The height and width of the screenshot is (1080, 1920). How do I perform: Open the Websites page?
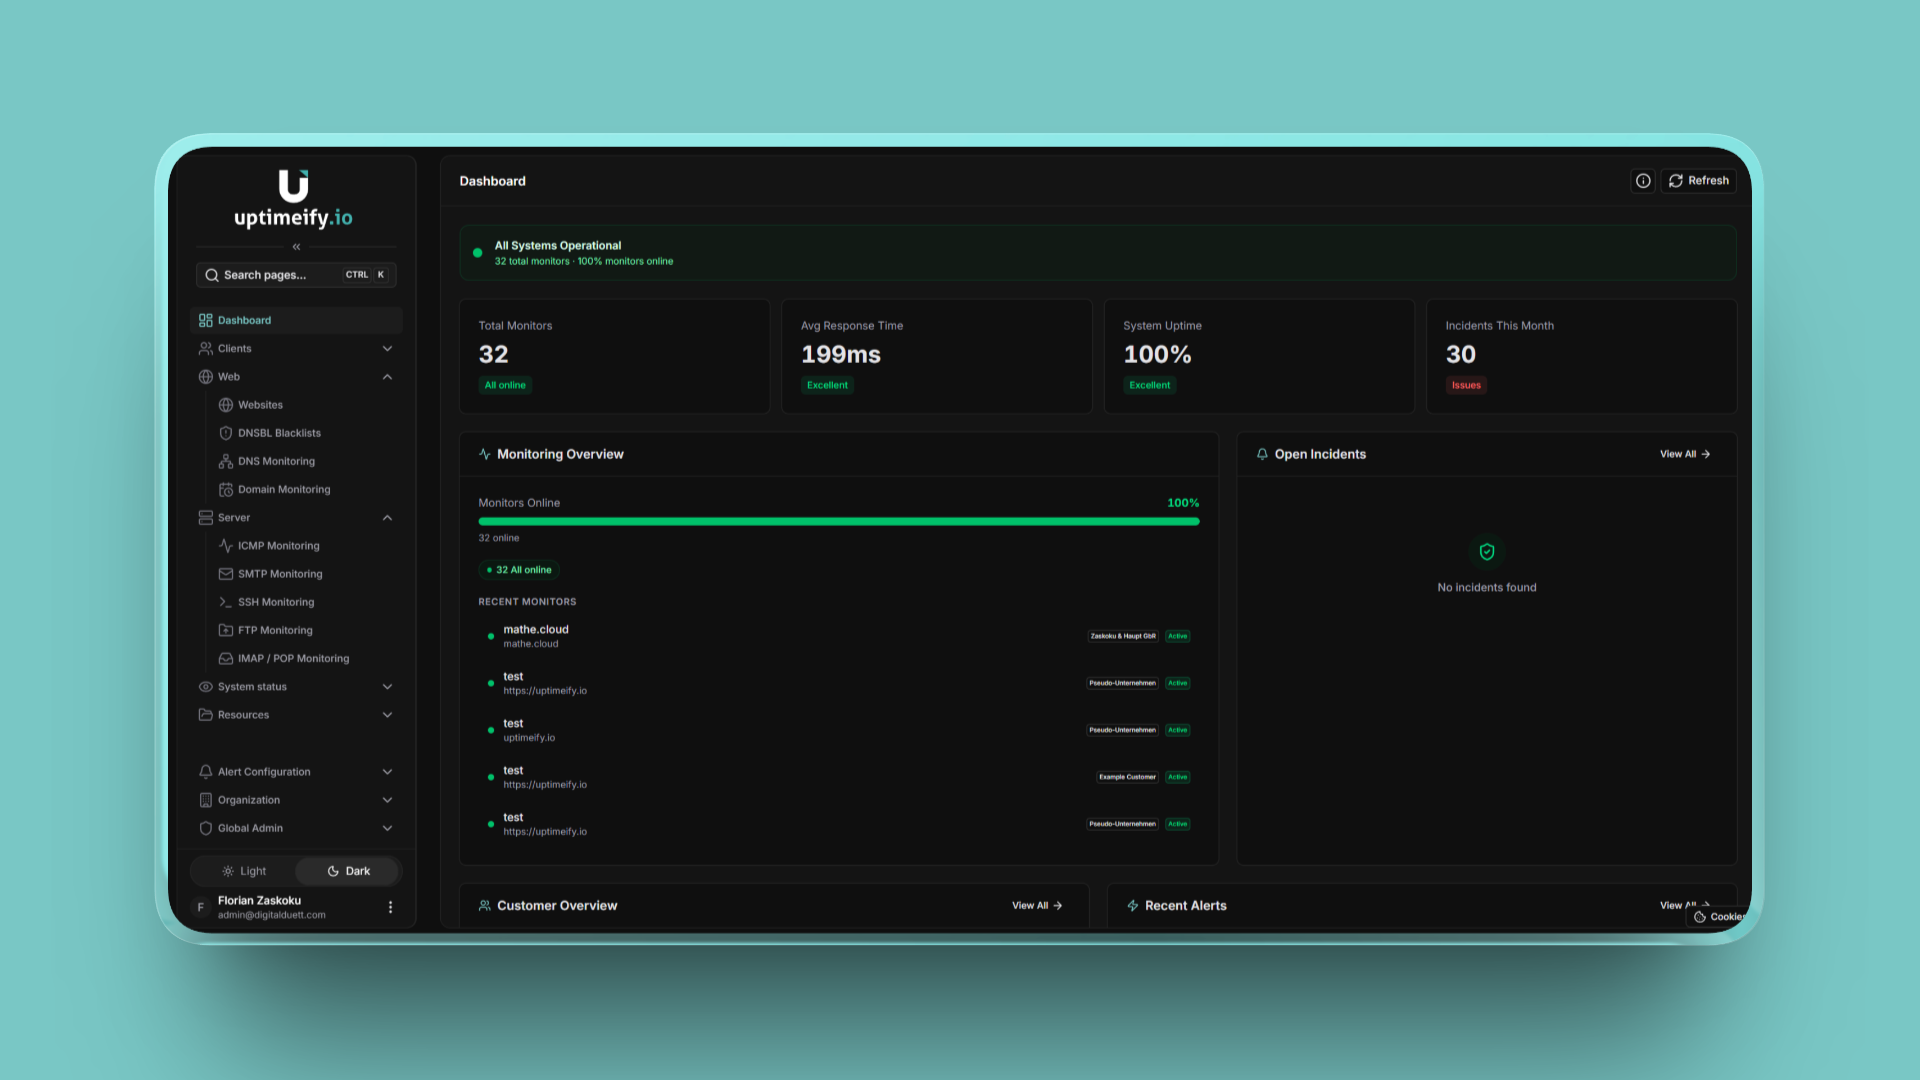260,404
